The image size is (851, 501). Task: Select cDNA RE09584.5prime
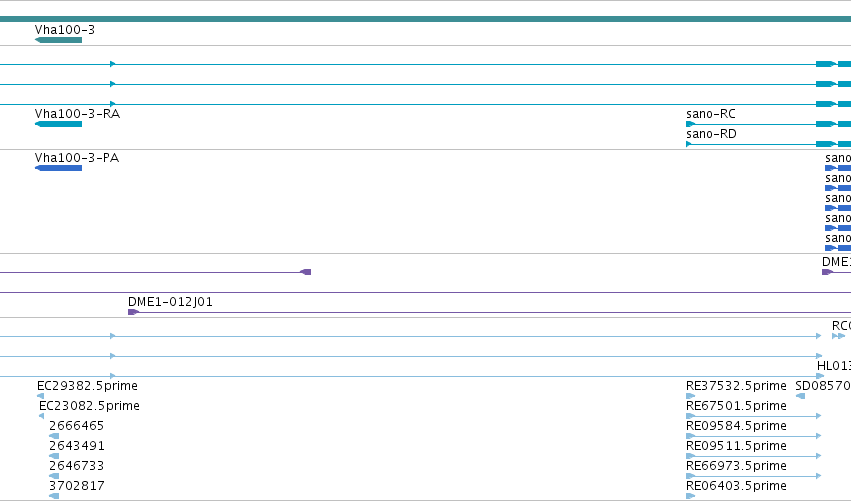(736, 426)
